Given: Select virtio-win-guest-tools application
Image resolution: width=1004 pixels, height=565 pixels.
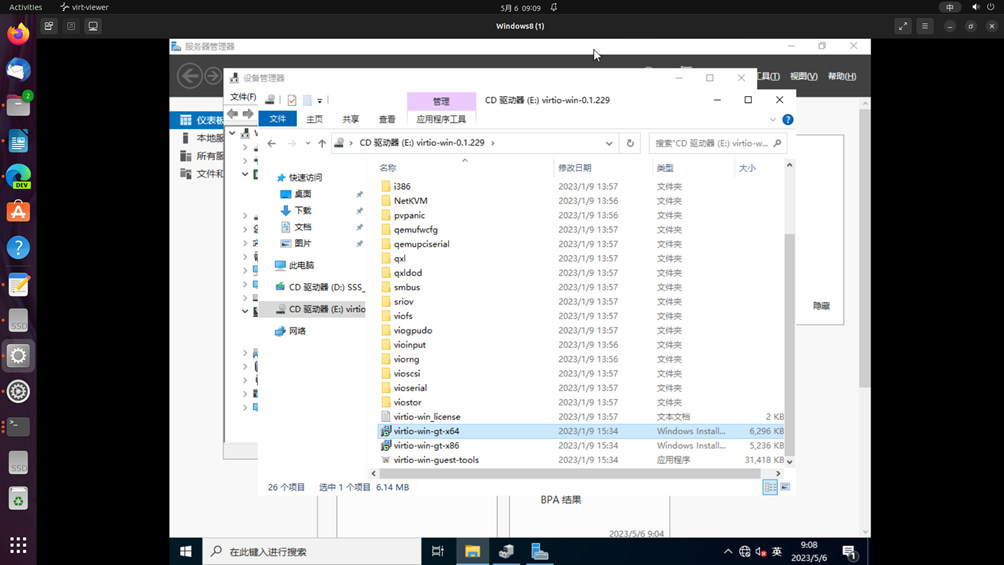Looking at the screenshot, I should point(436,460).
